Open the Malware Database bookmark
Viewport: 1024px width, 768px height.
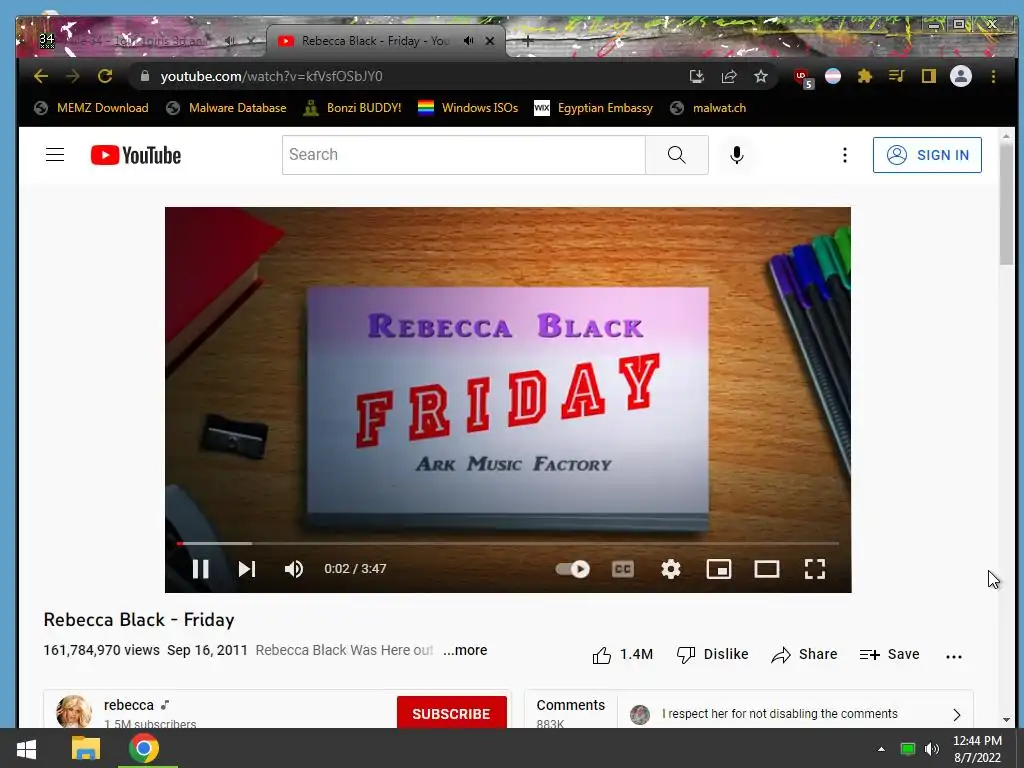(x=226, y=108)
